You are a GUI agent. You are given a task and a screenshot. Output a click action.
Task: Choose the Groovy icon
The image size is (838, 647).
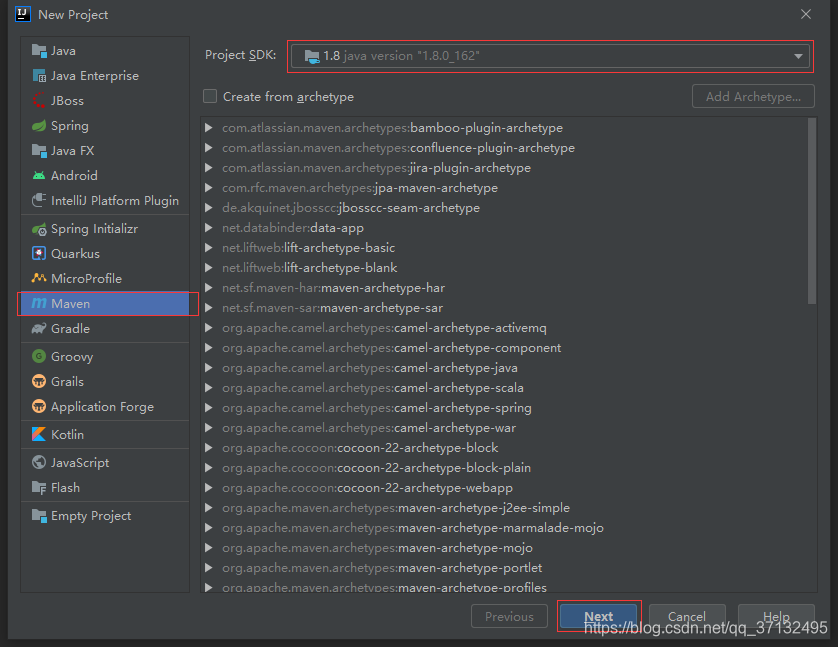39,356
